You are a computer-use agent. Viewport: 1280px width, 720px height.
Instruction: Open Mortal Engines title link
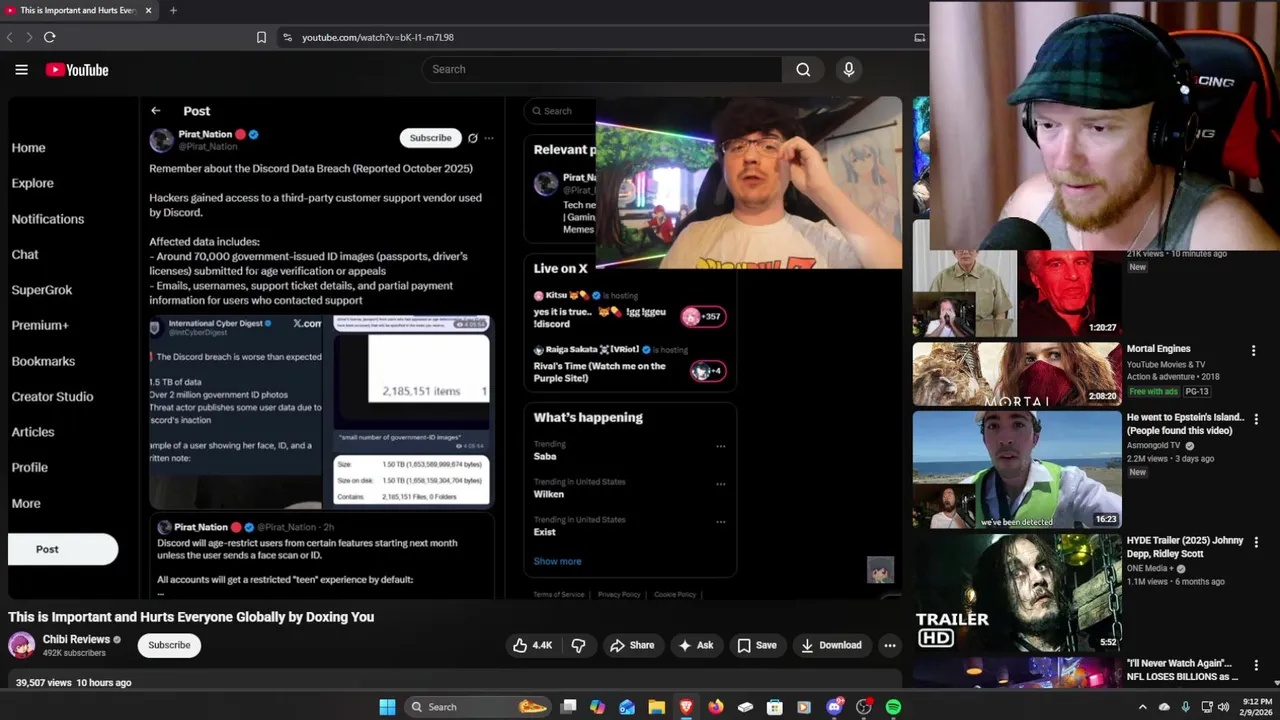pos(1158,349)
